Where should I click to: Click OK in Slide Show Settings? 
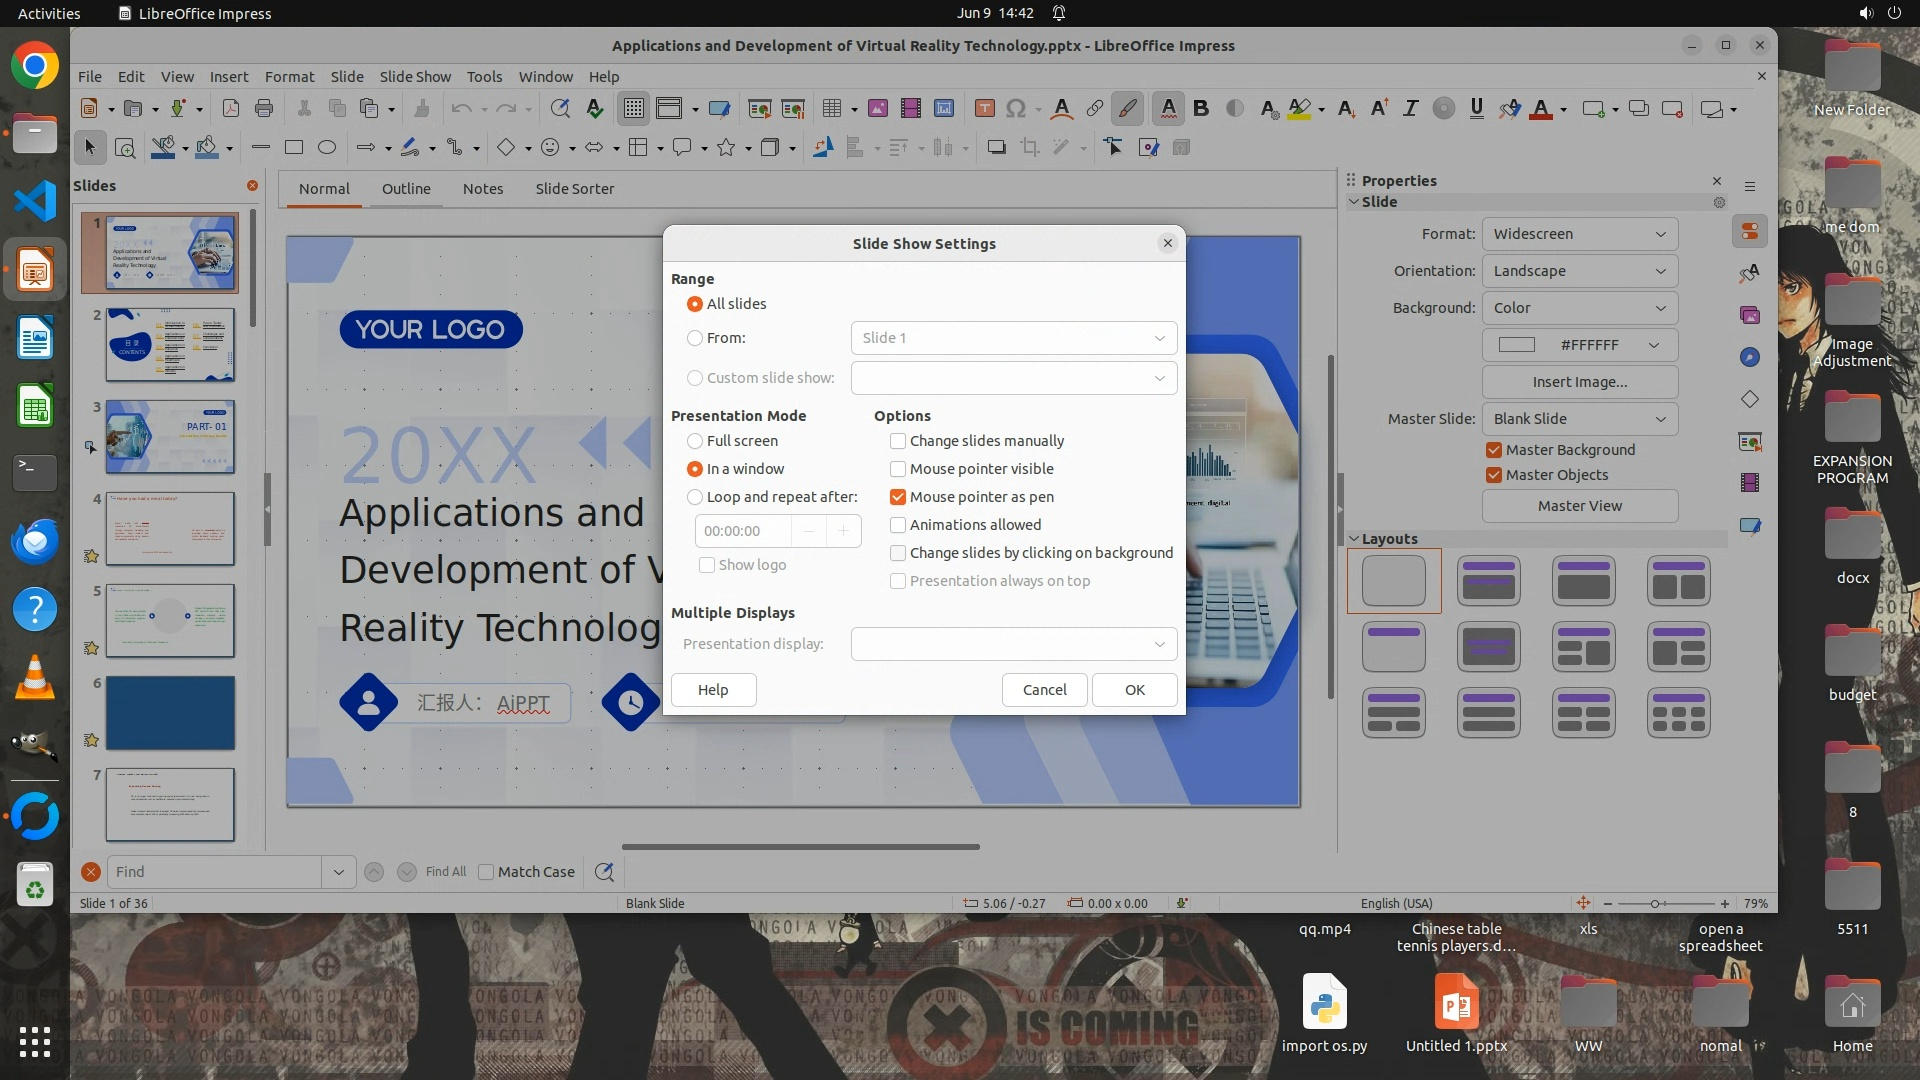1134,690
